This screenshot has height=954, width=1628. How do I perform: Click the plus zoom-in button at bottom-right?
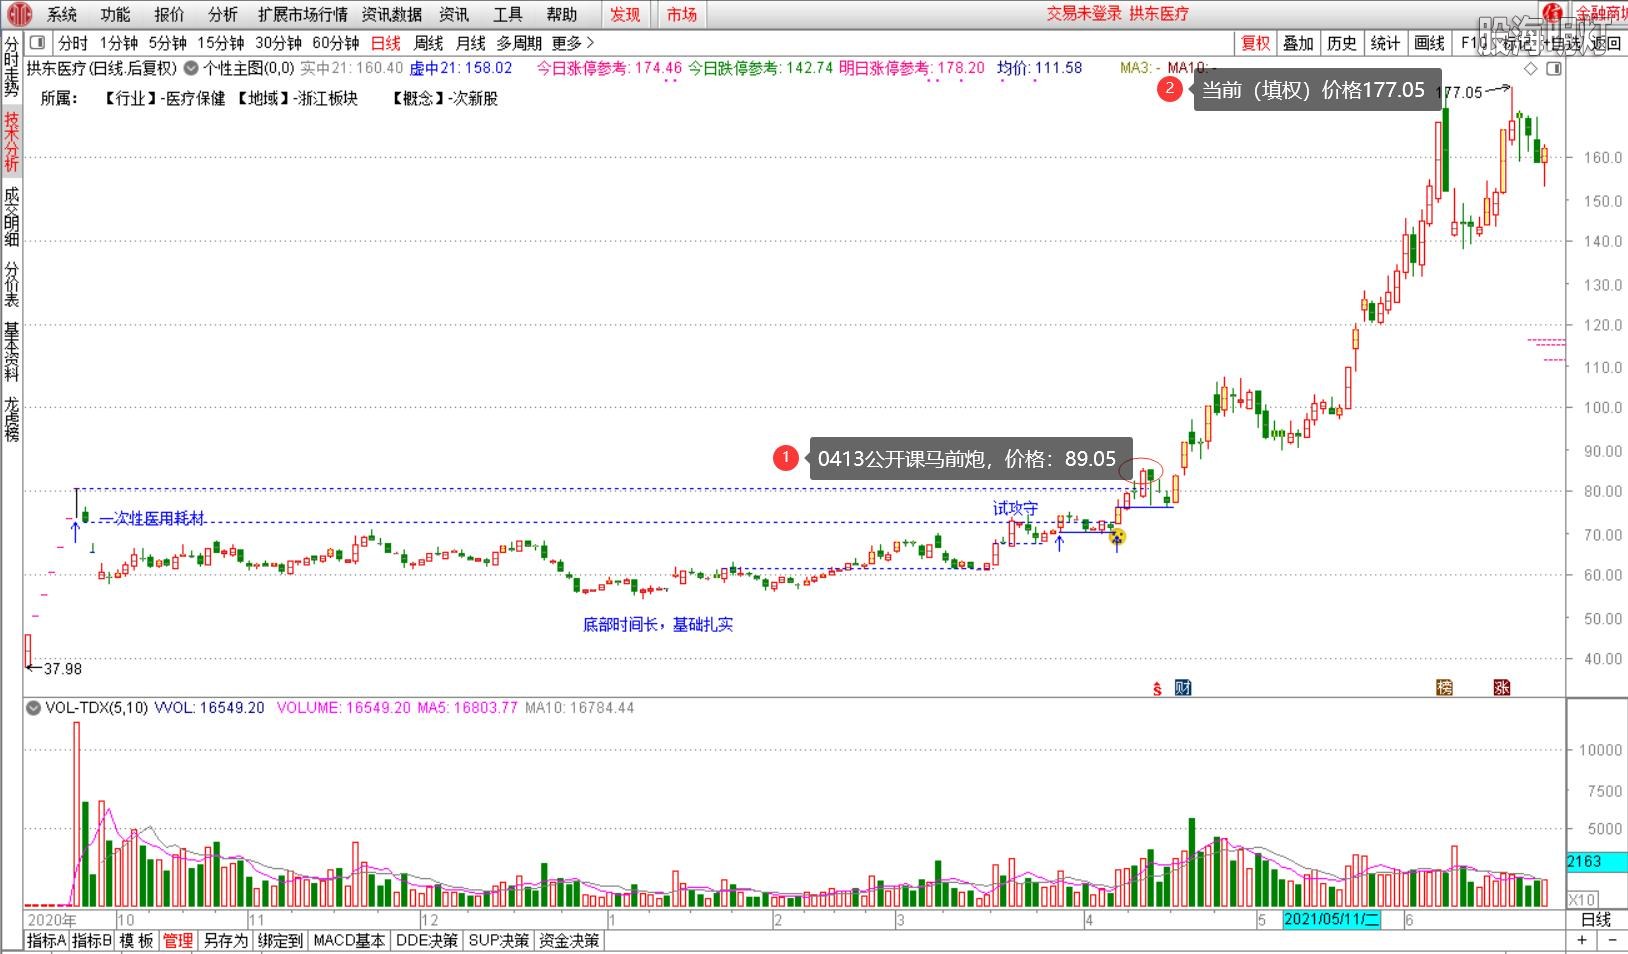(x=1582, y=941)
